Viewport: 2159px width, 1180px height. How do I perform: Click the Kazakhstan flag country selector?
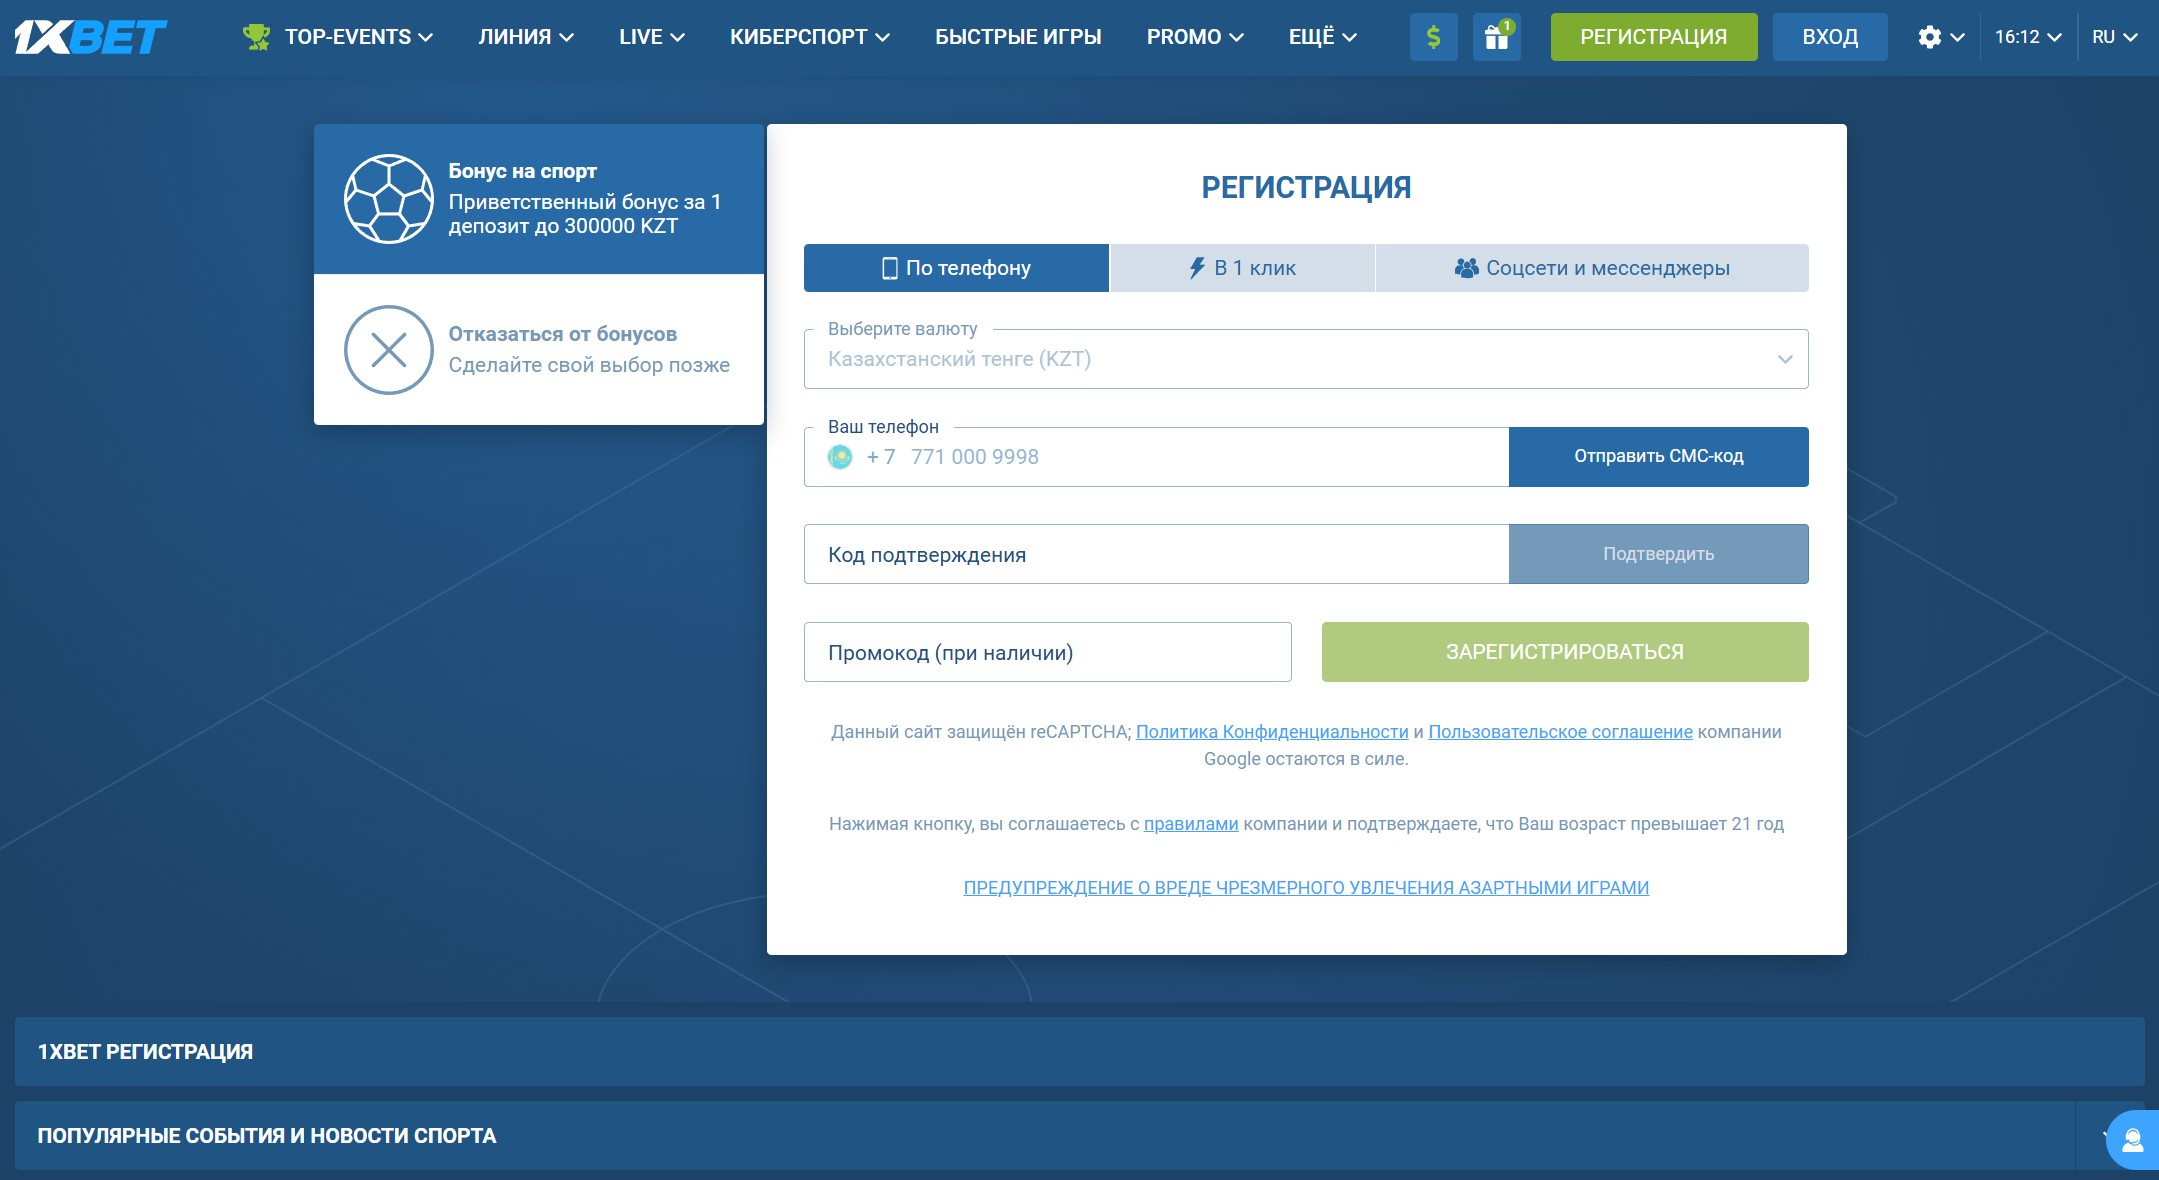pos(840,457)
